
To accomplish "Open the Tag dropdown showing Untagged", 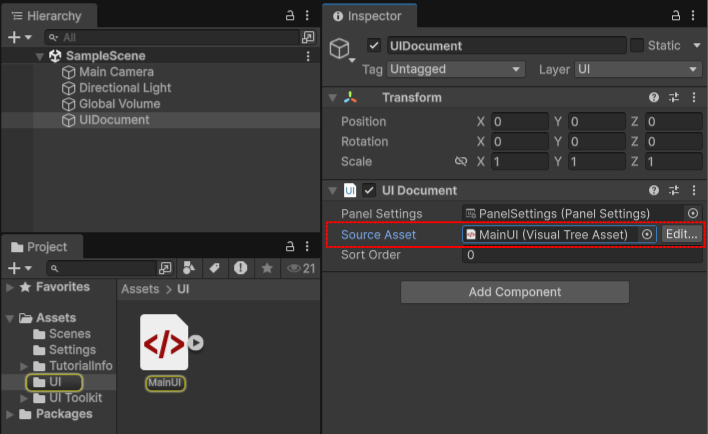I will pos(456,70).
